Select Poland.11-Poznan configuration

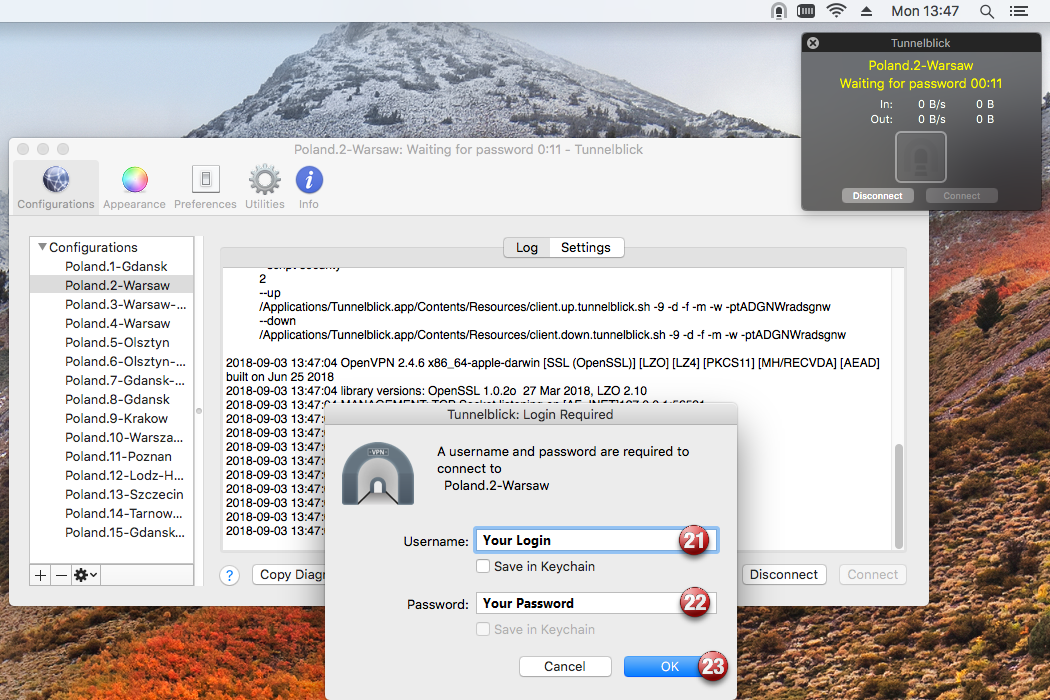pyautogui.click(x=118, y=456)
